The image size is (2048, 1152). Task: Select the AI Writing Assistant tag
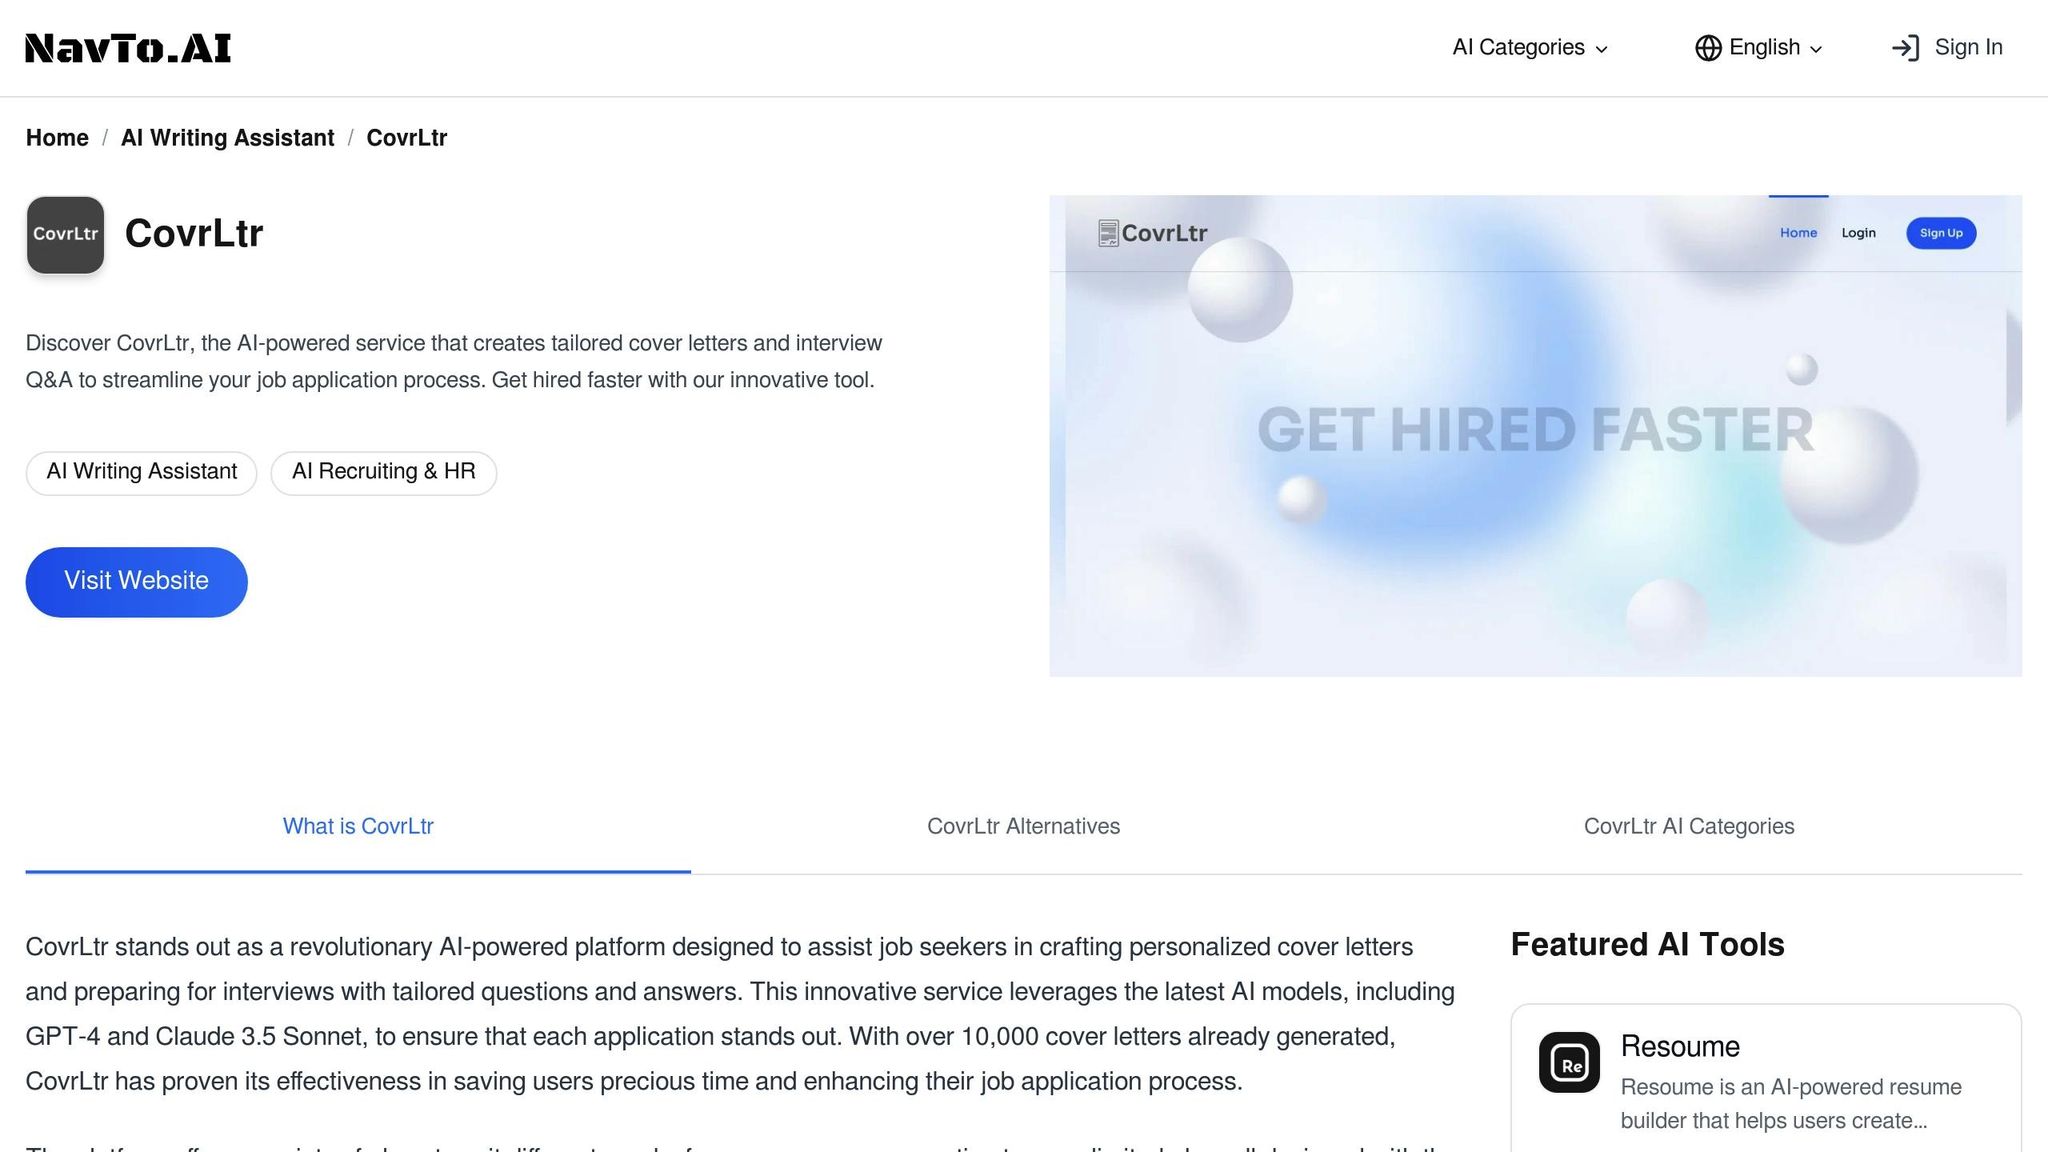[x=142, y=472]
